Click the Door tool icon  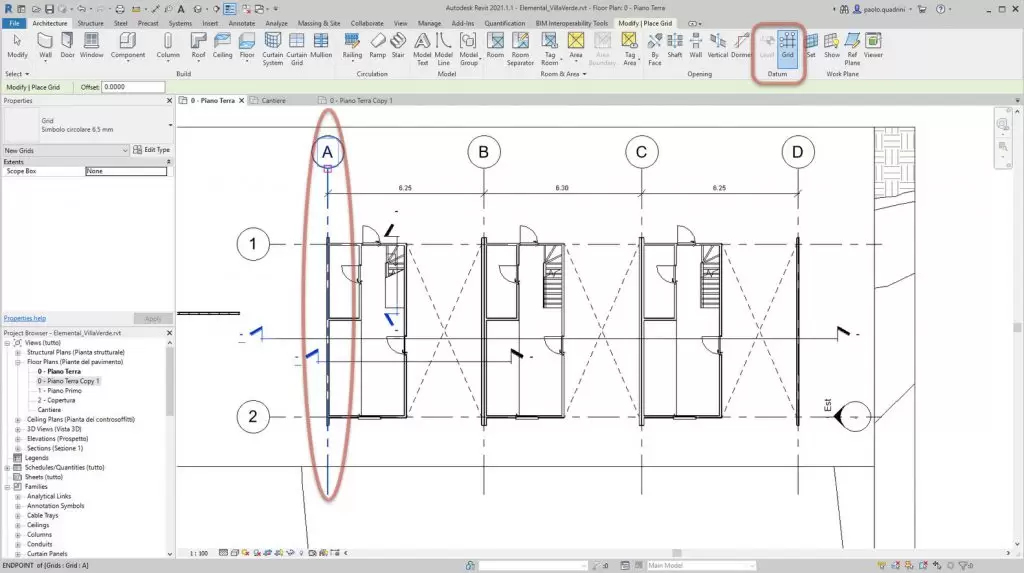68,45
